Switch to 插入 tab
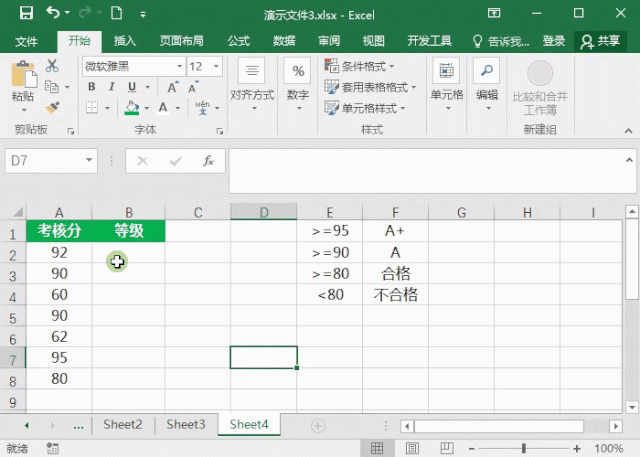The image size is (640, 457). (124, 41)
